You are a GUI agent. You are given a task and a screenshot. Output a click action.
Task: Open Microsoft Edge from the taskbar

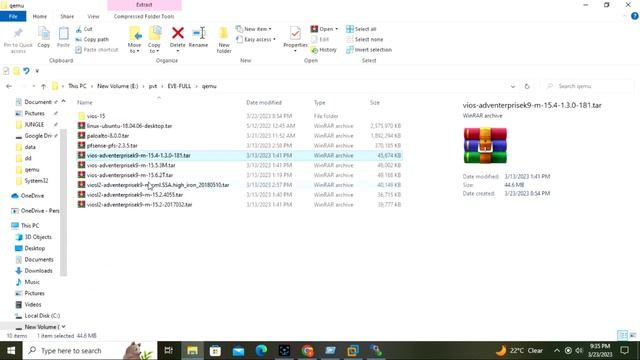261,351
